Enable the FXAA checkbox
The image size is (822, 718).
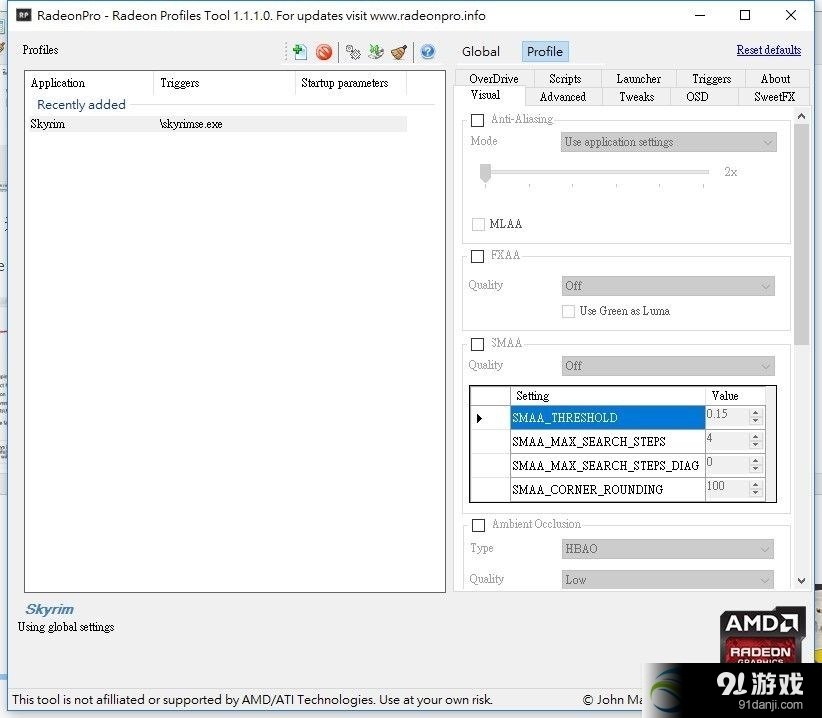477,256
